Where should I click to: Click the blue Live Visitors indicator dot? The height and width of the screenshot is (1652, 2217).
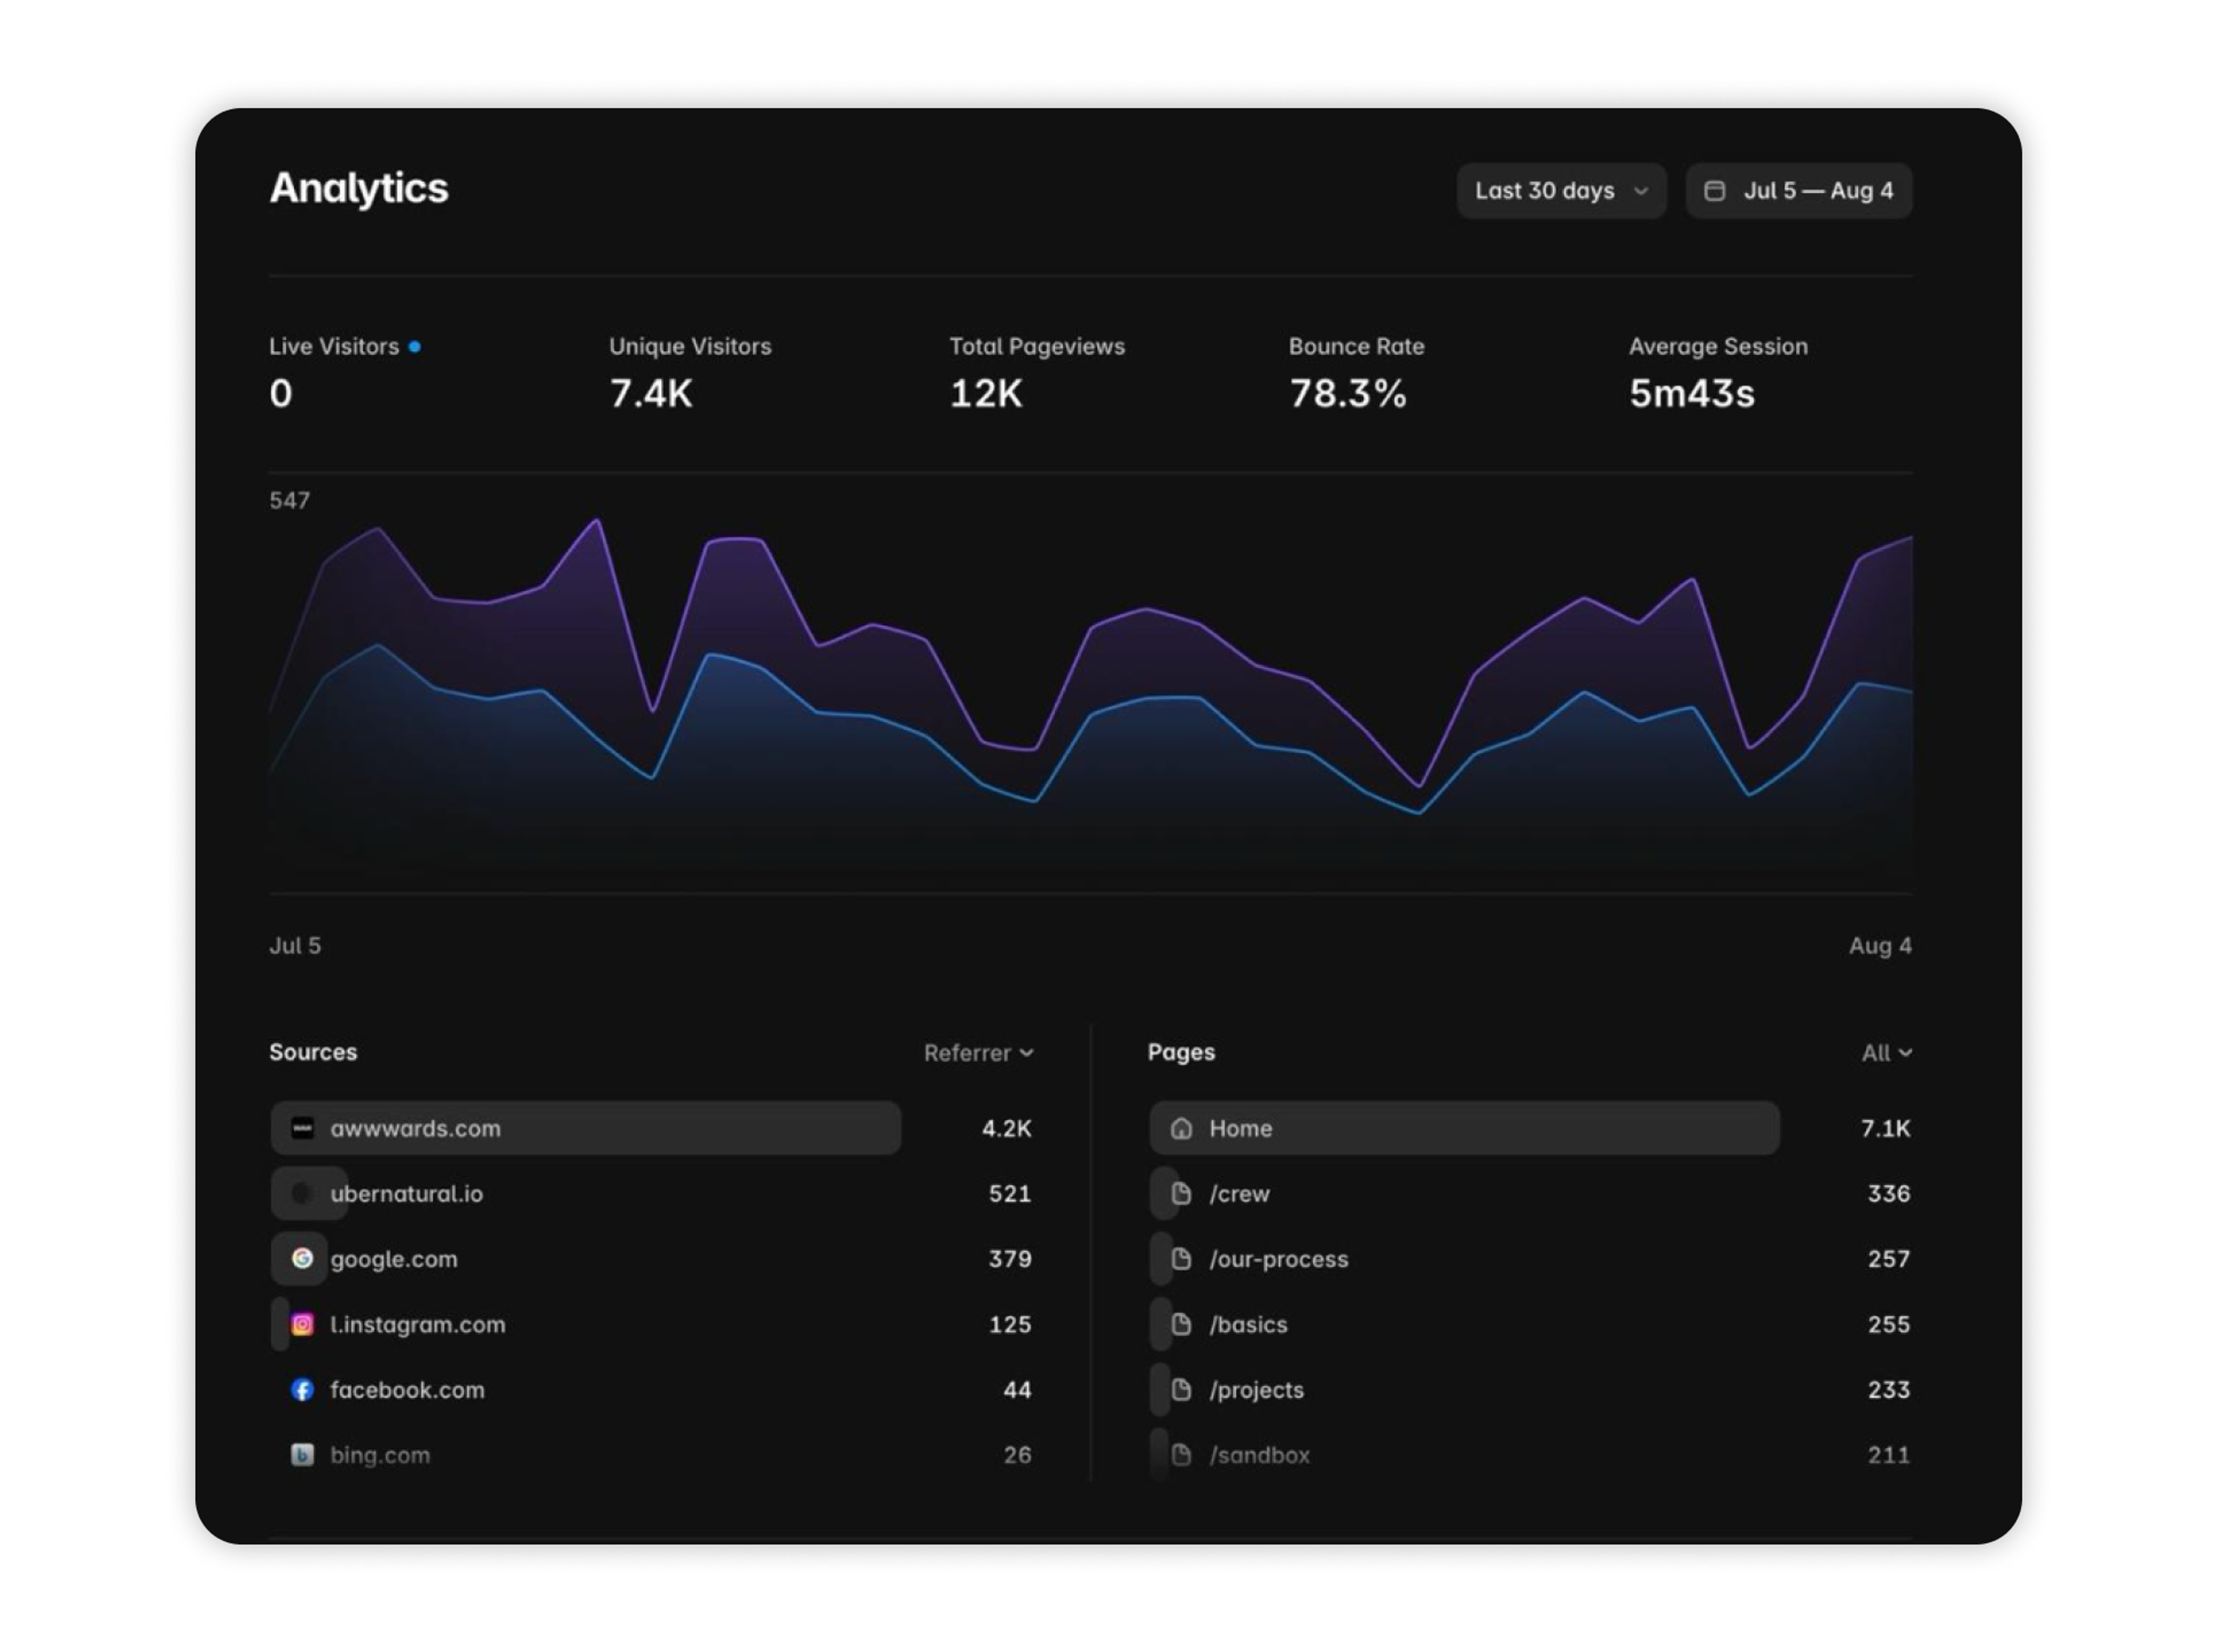(x=414, y=347)
